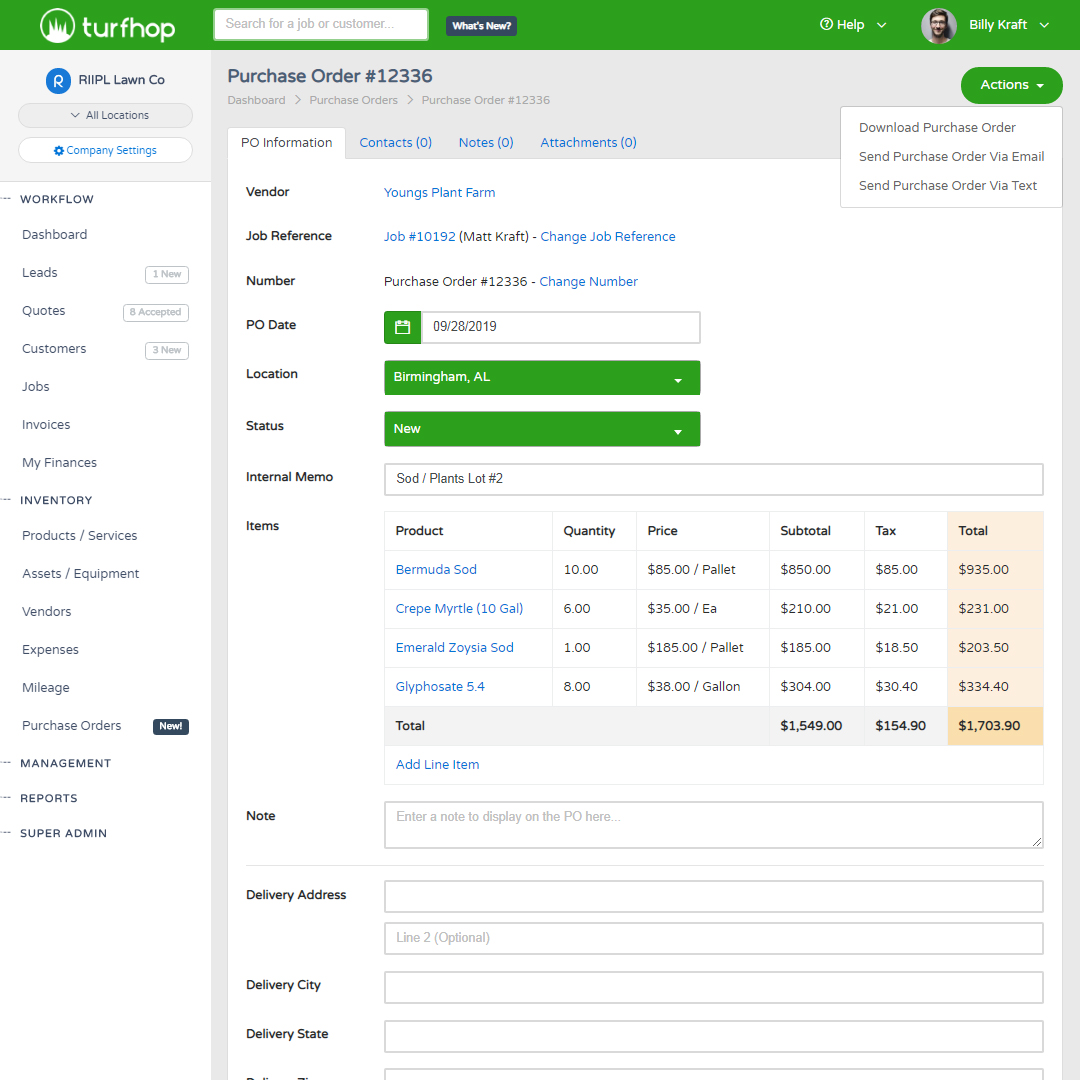Expand the All Locations selector
The image size is (1080, 1080).
coord(105,116)
